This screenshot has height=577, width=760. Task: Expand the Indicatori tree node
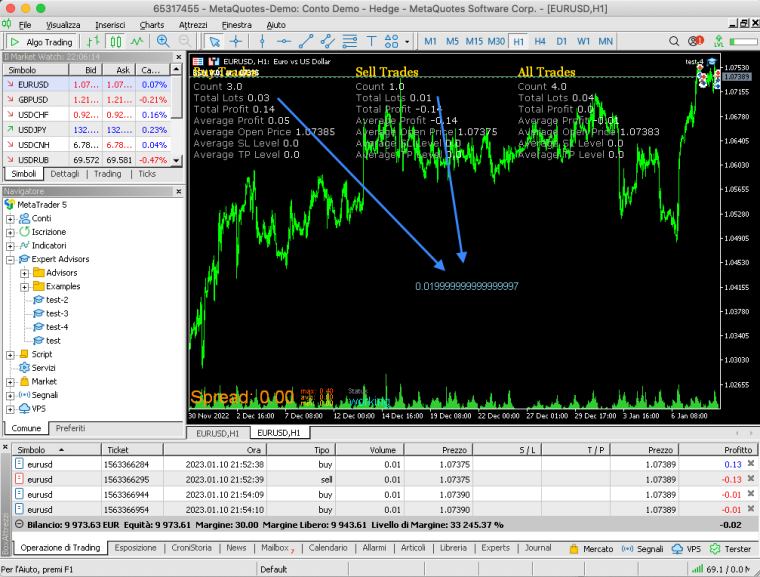coord(10,246)
